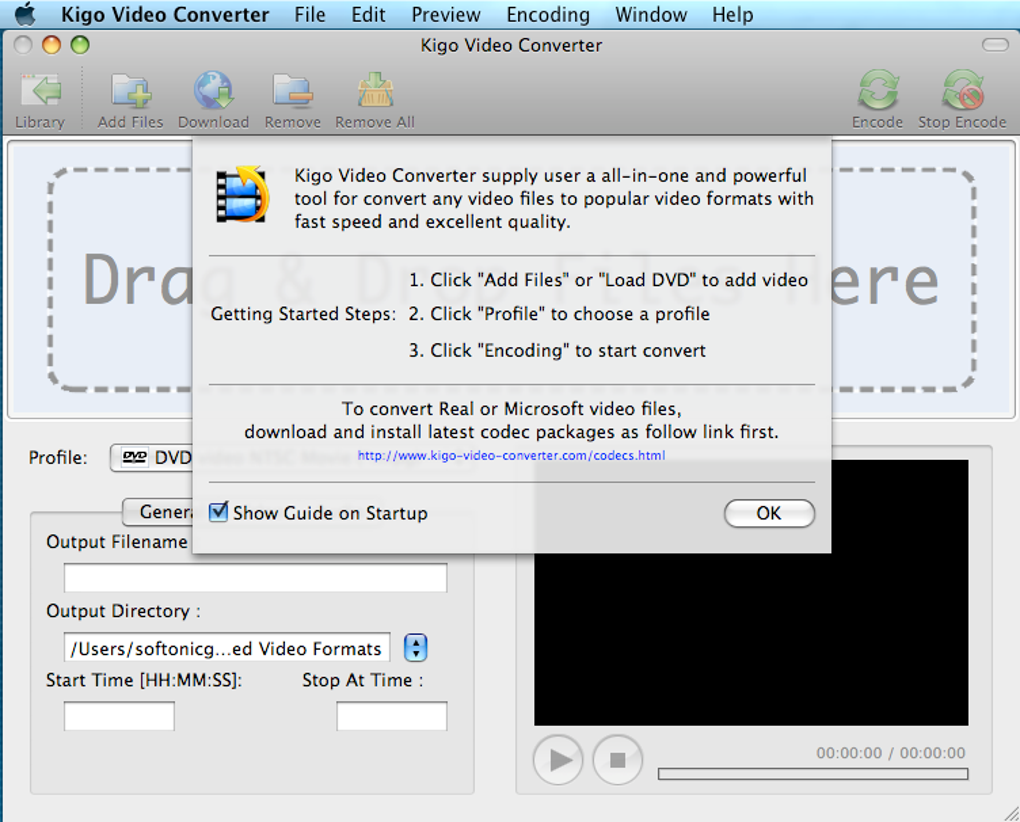The height and width of the screenshot is (822, 1020).
Task: Click the "Getting Started Steps:" label
Action: coord(303,314)
